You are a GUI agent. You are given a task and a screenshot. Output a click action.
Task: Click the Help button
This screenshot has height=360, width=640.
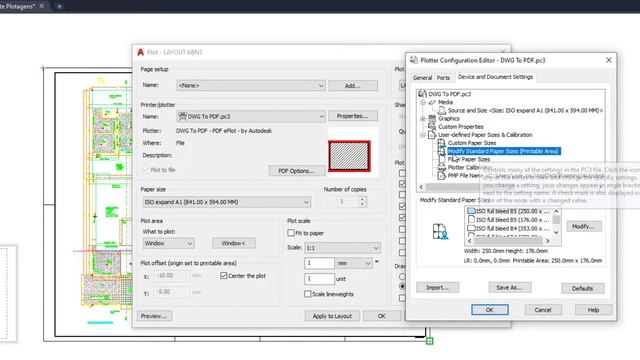pyautogui.click(x=593, y=310)
